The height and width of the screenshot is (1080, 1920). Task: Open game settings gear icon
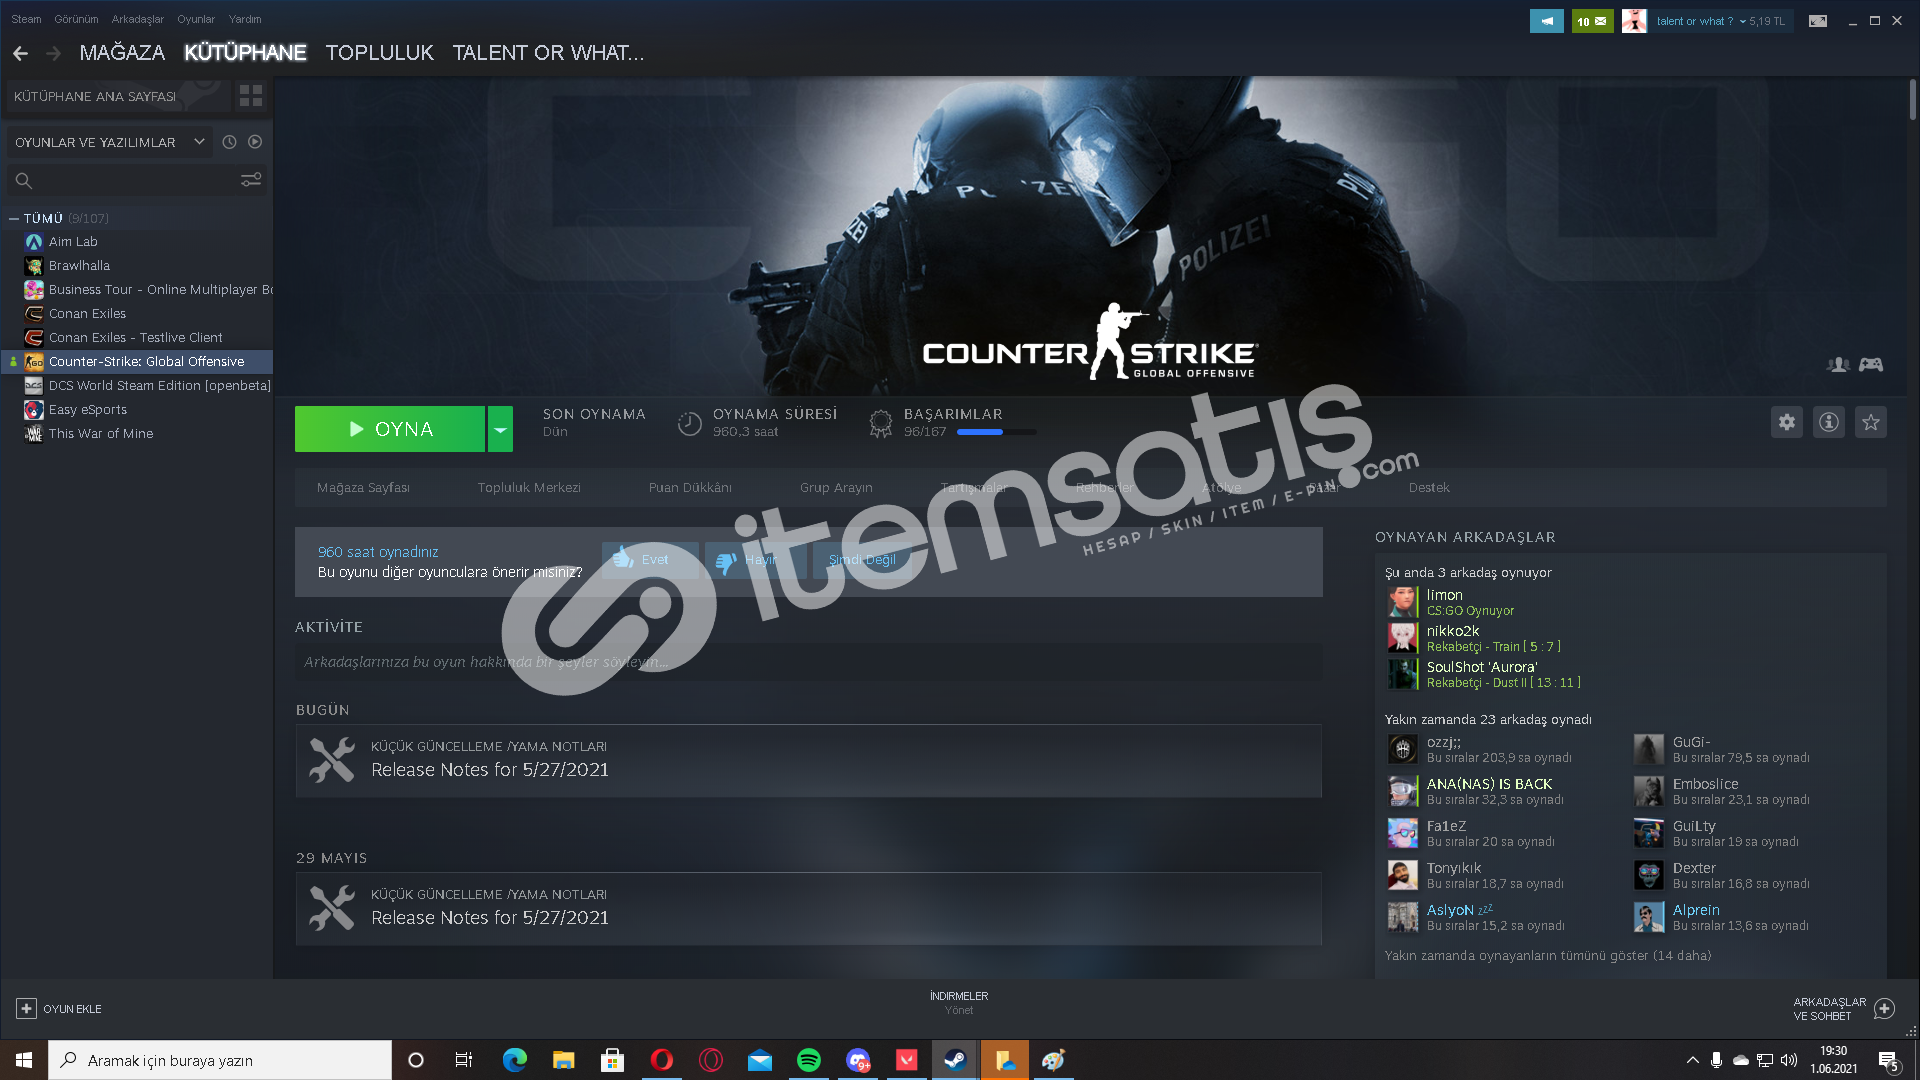click(x=1787, y=422)
